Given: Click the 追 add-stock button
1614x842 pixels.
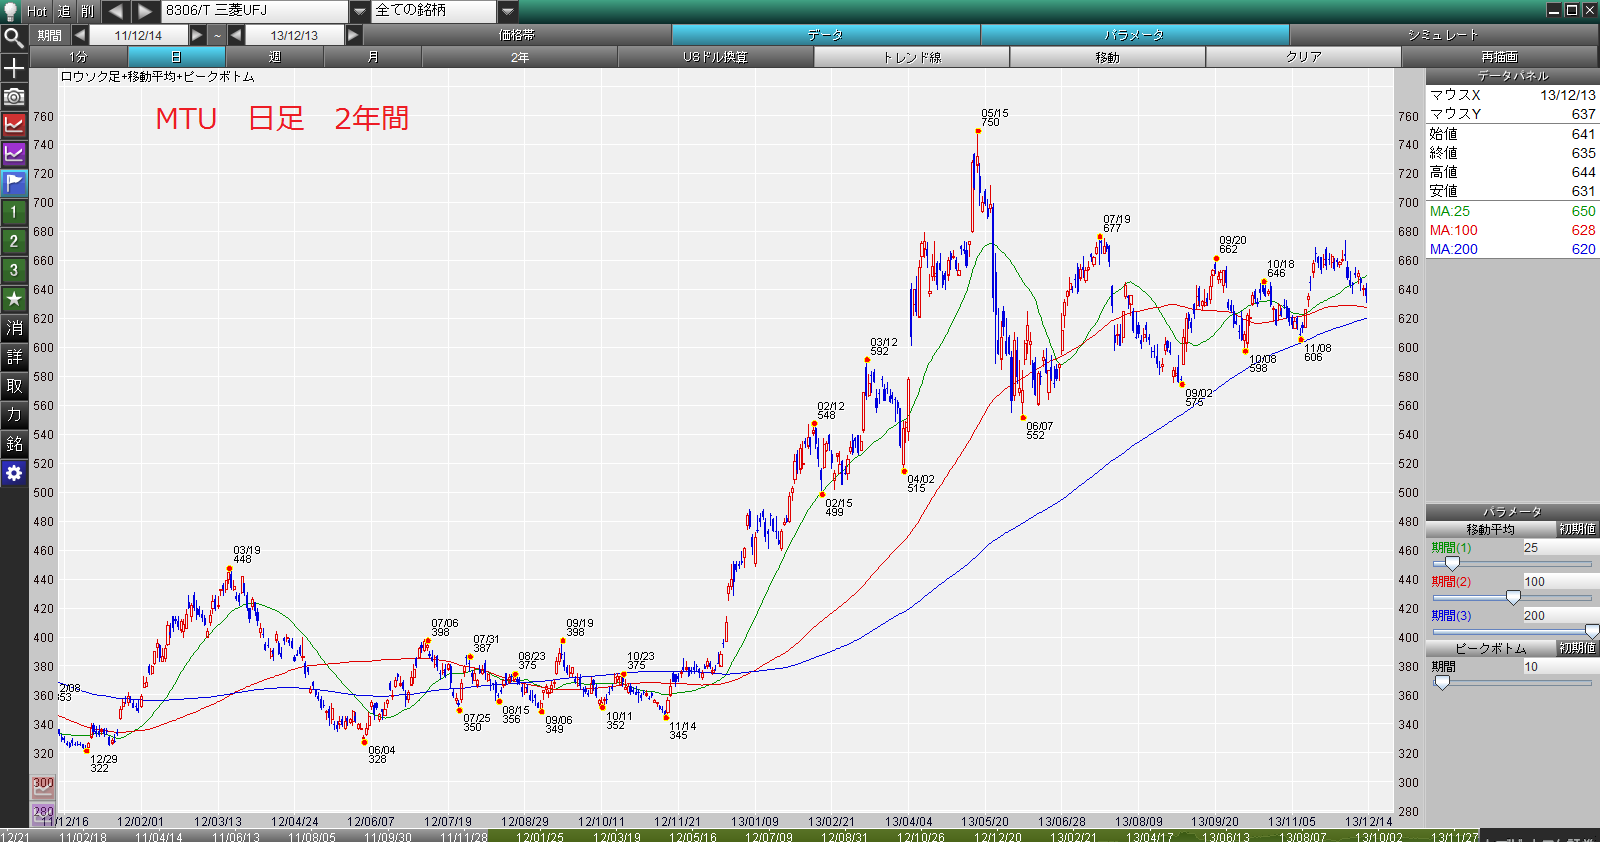Looking at the screenshot, I should tap(64, 11).
